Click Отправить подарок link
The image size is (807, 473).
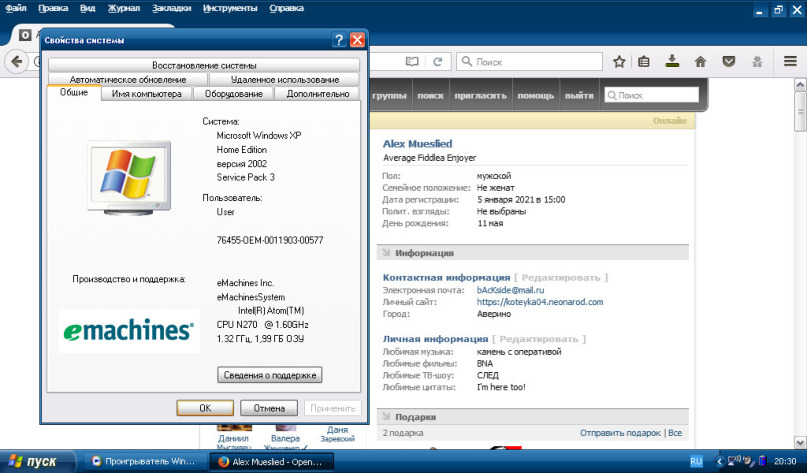point(620,433)
